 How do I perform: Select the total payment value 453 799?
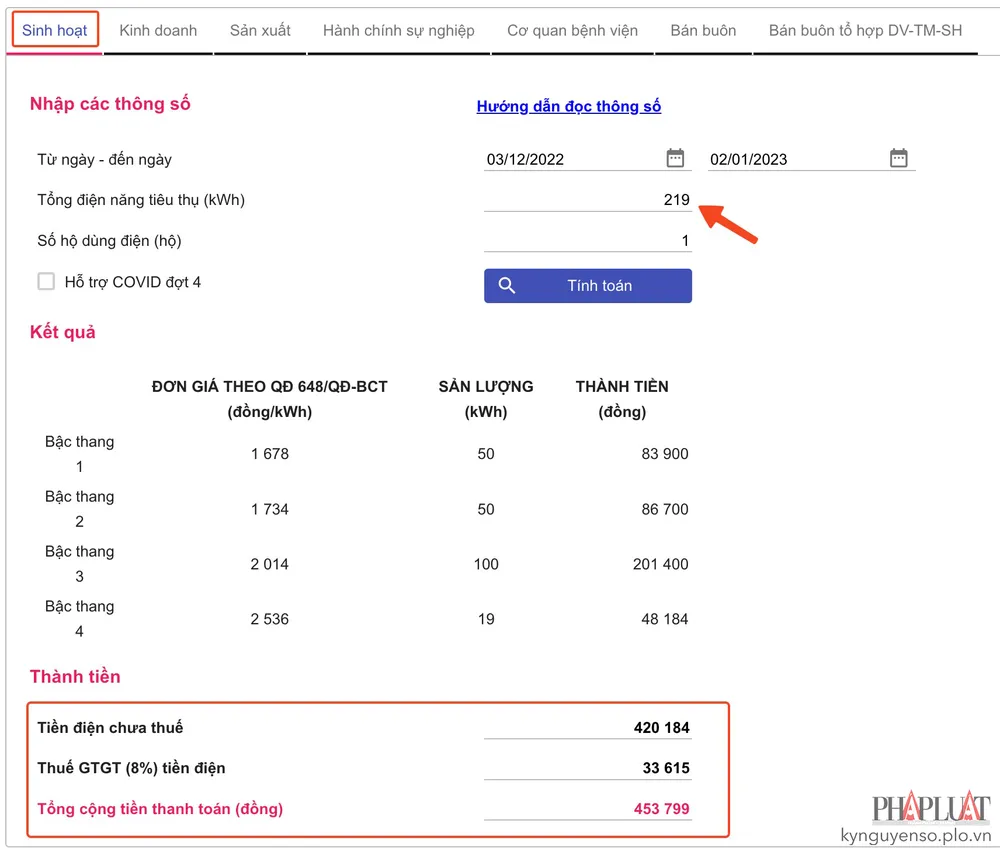click(x=661, y=808)
